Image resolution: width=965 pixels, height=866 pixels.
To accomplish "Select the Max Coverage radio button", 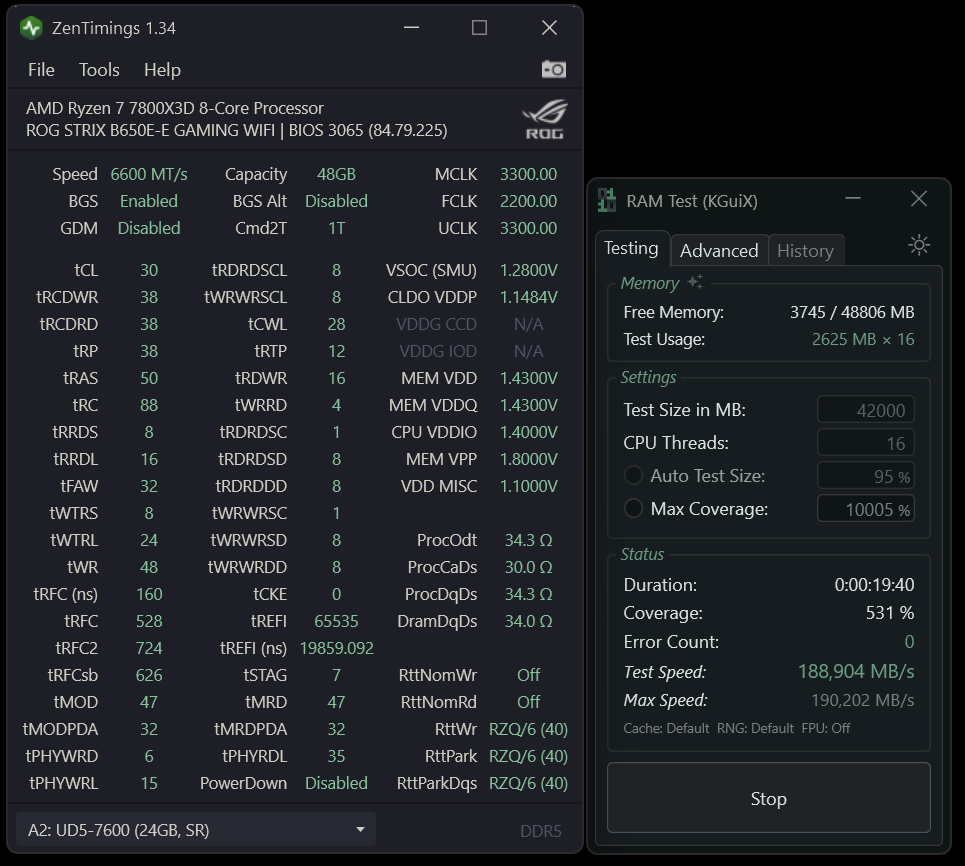I will (633, 508).
